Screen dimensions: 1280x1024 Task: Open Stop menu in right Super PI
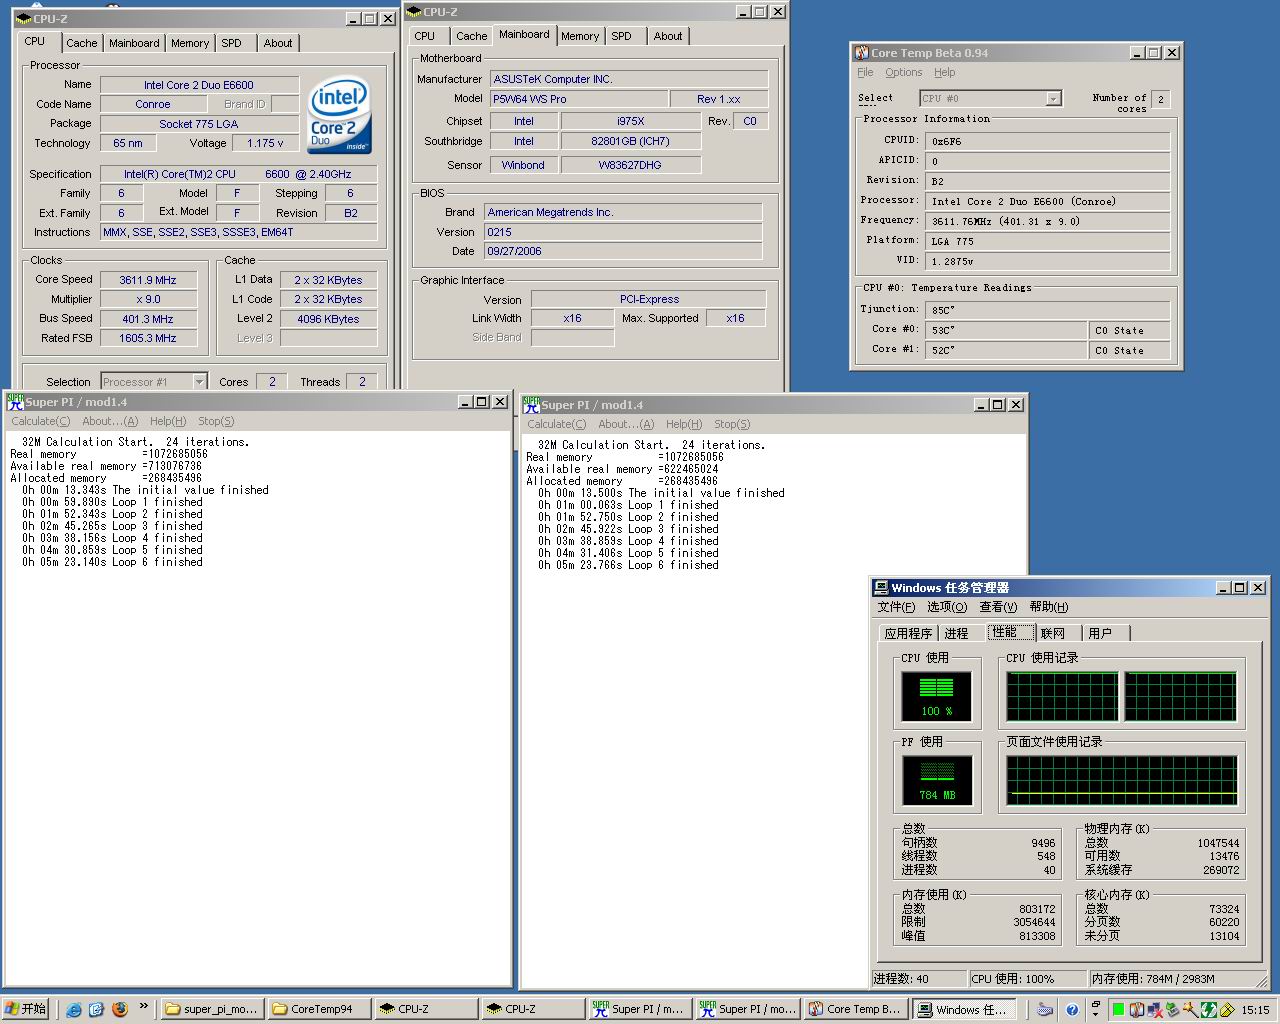pyautogui.click(x=732, y=424)
